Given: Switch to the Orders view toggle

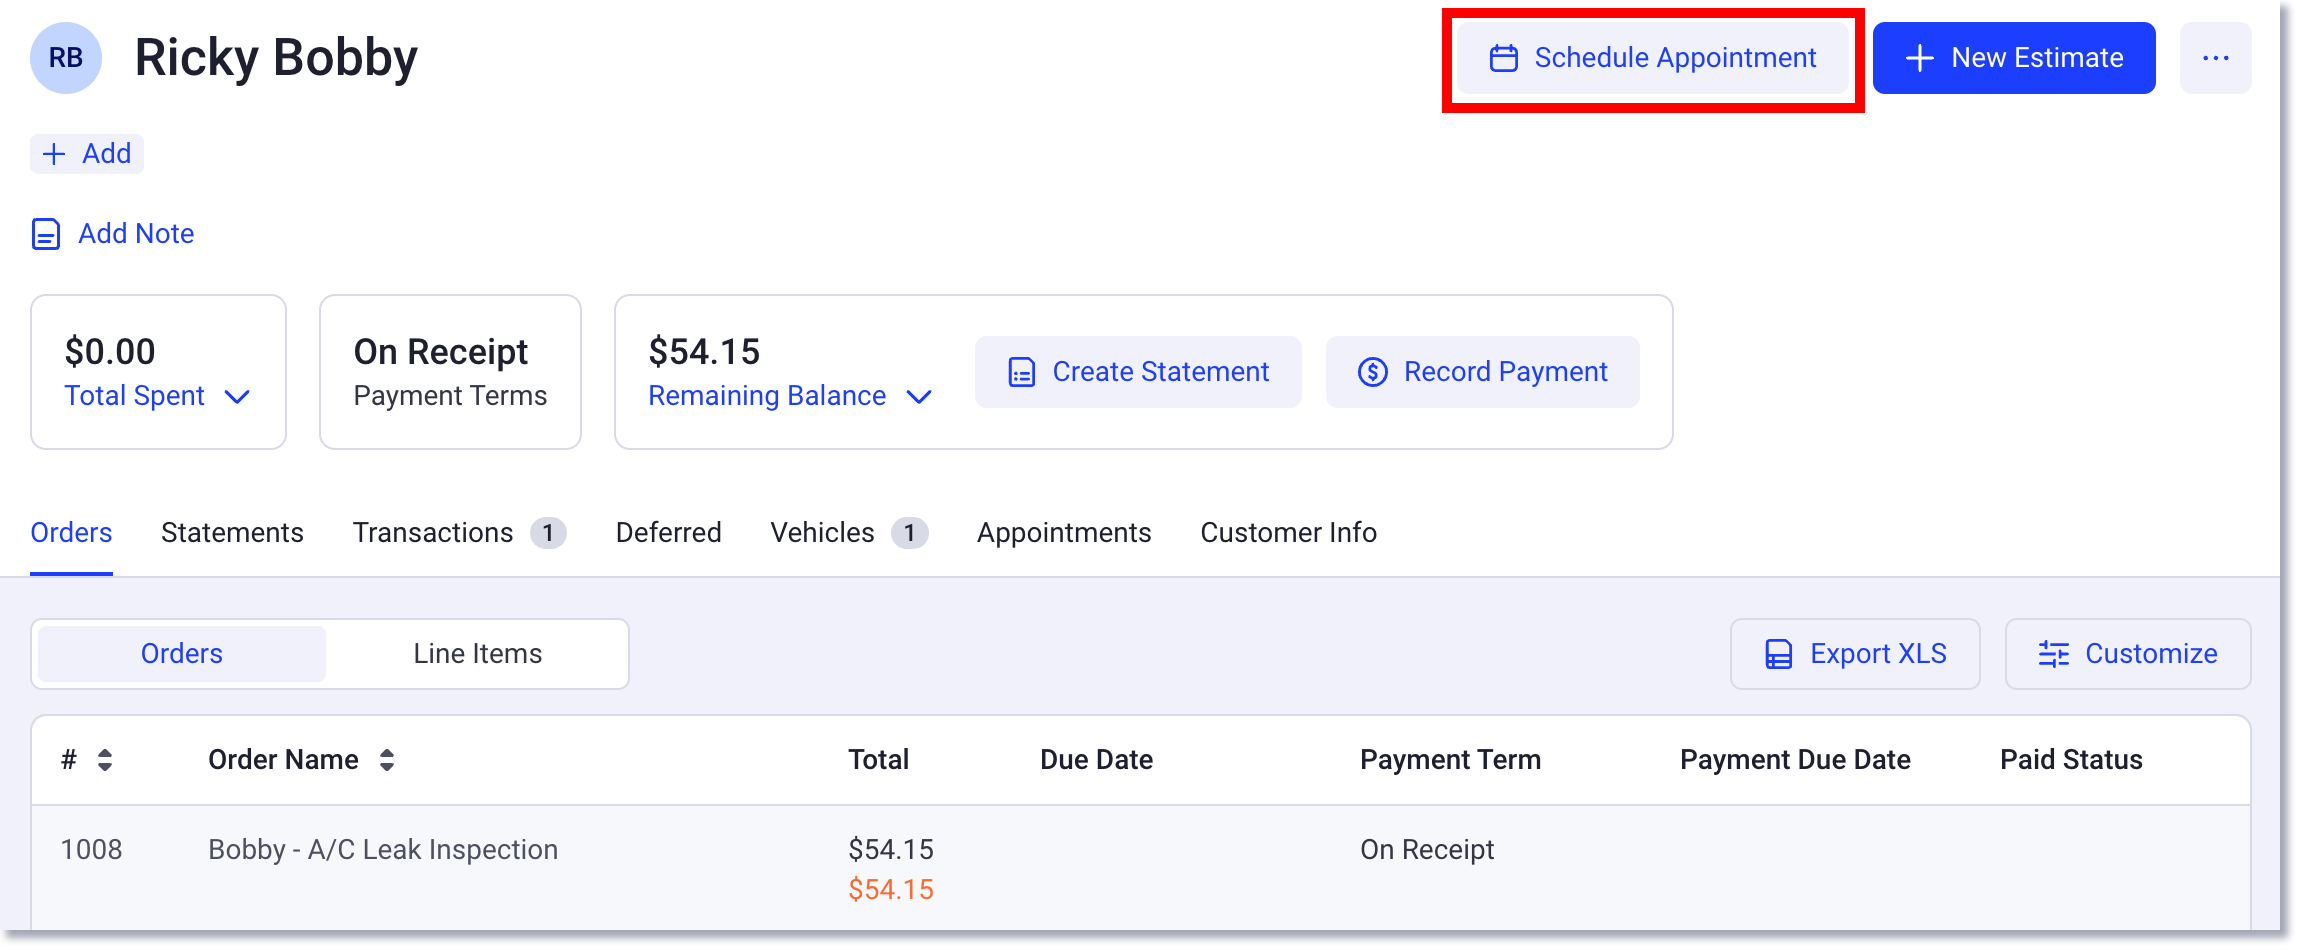Looking at the screenshot, I should tap(181, 653).
